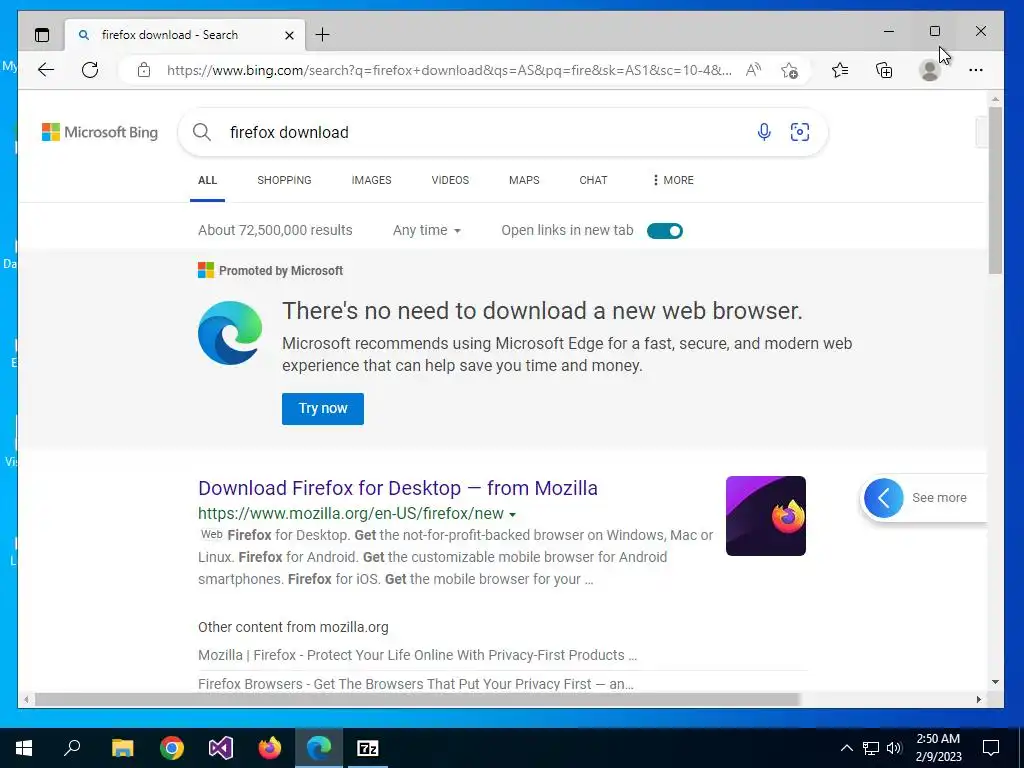The image size is (1024, 768).
Task: Show hidden system tray icons
Action: point(846,748)
